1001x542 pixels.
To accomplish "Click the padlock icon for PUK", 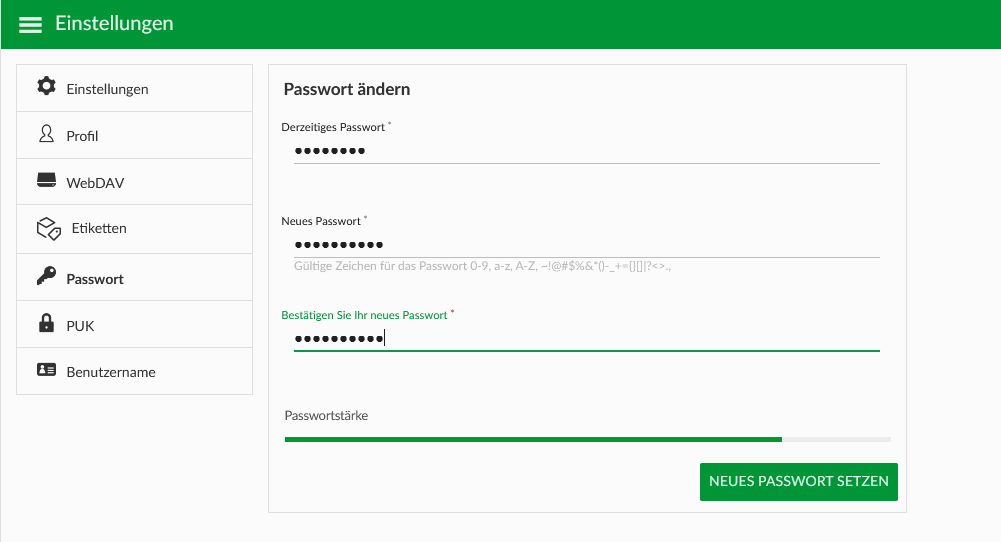I will pyautogui.click(x=46, y=323).
